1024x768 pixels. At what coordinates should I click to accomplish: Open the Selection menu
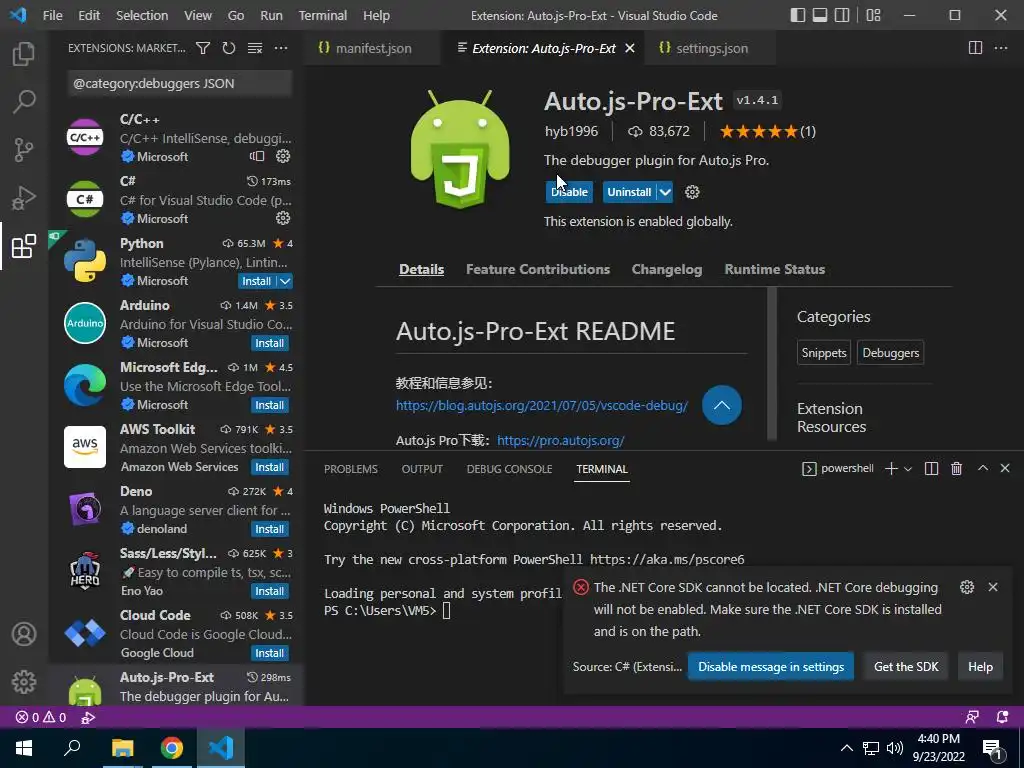[142, 15]
